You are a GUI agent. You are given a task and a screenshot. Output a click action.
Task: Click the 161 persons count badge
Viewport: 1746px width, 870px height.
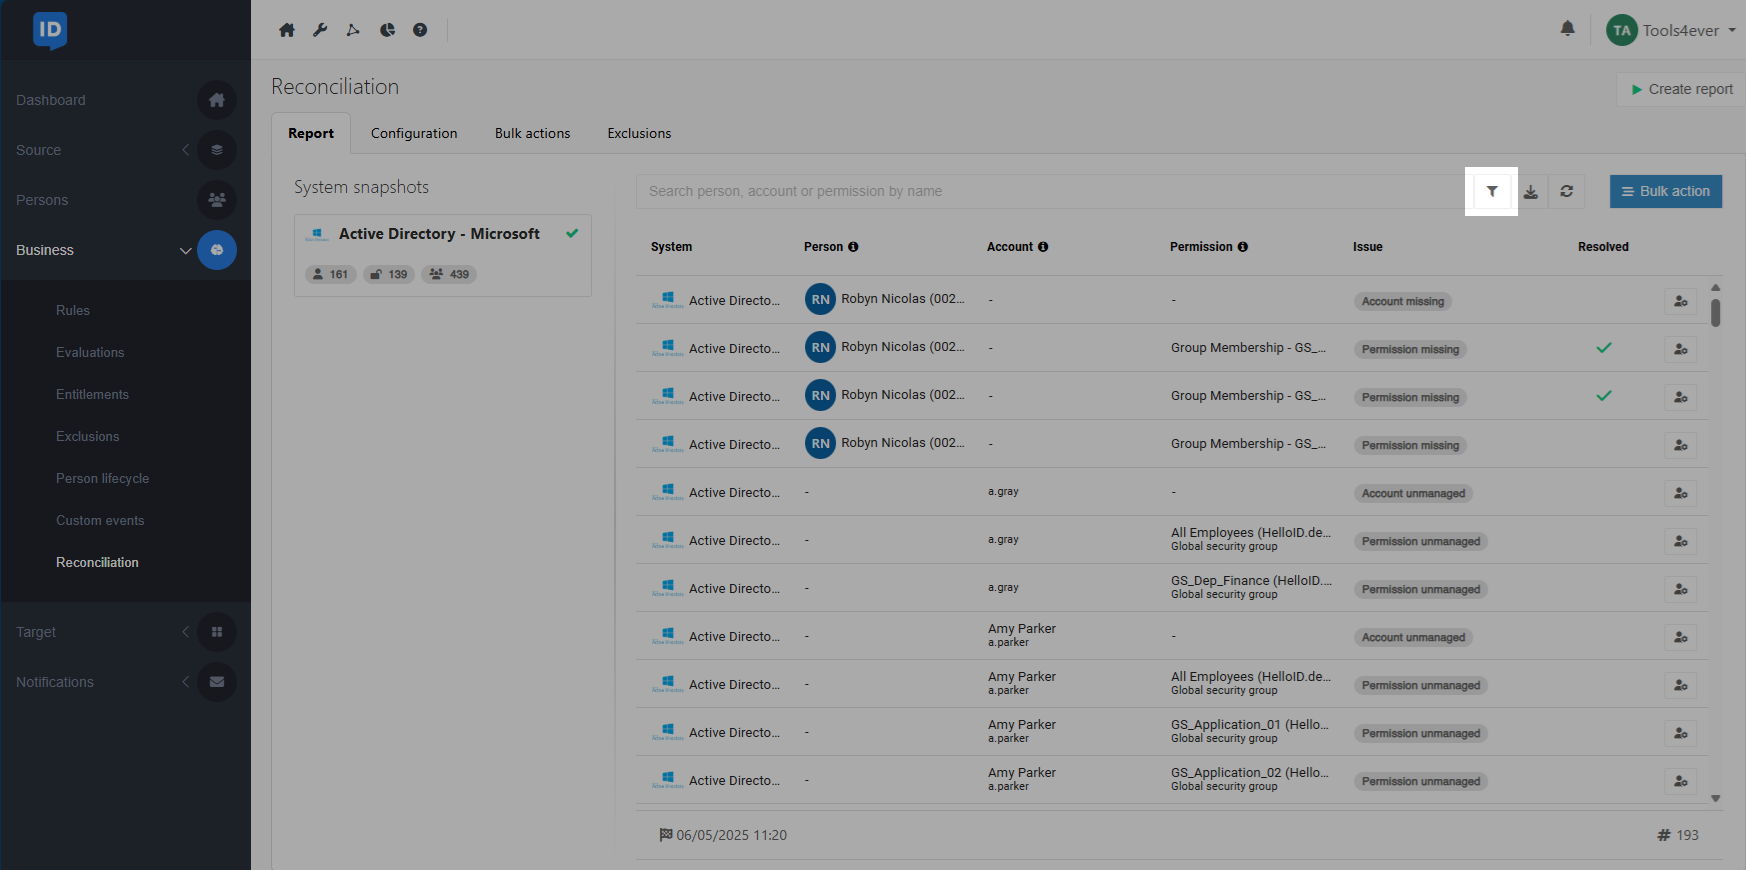pos(331,274)
